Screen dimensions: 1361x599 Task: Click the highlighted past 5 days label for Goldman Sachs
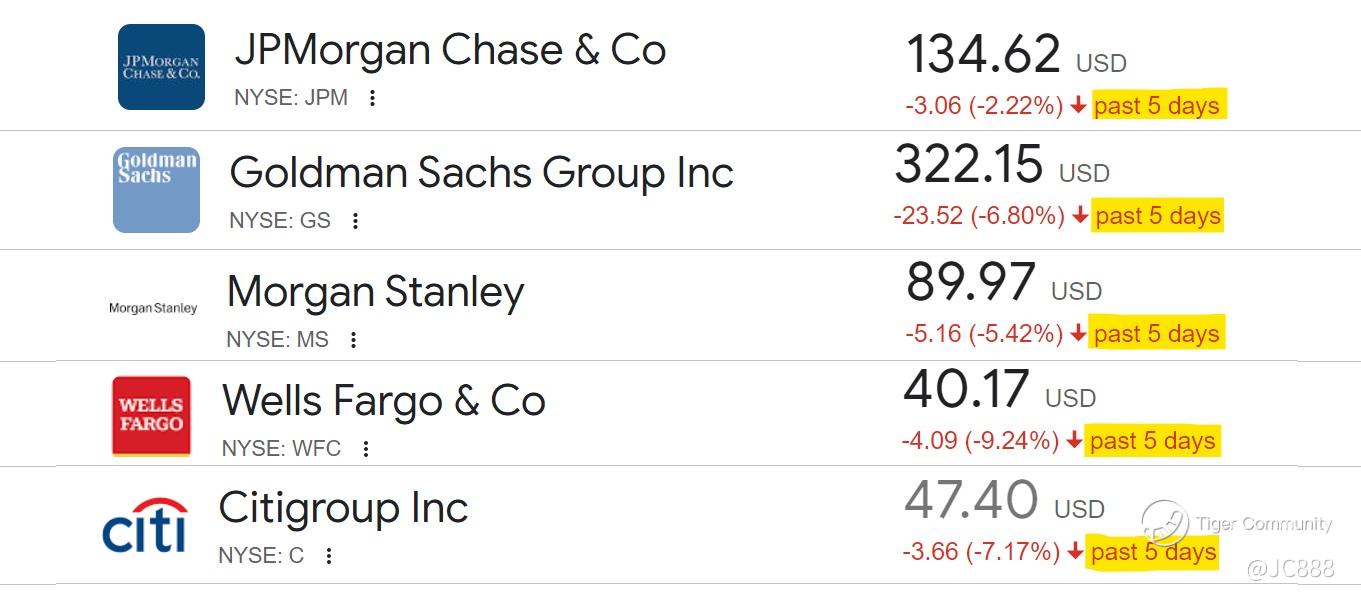1158,216
